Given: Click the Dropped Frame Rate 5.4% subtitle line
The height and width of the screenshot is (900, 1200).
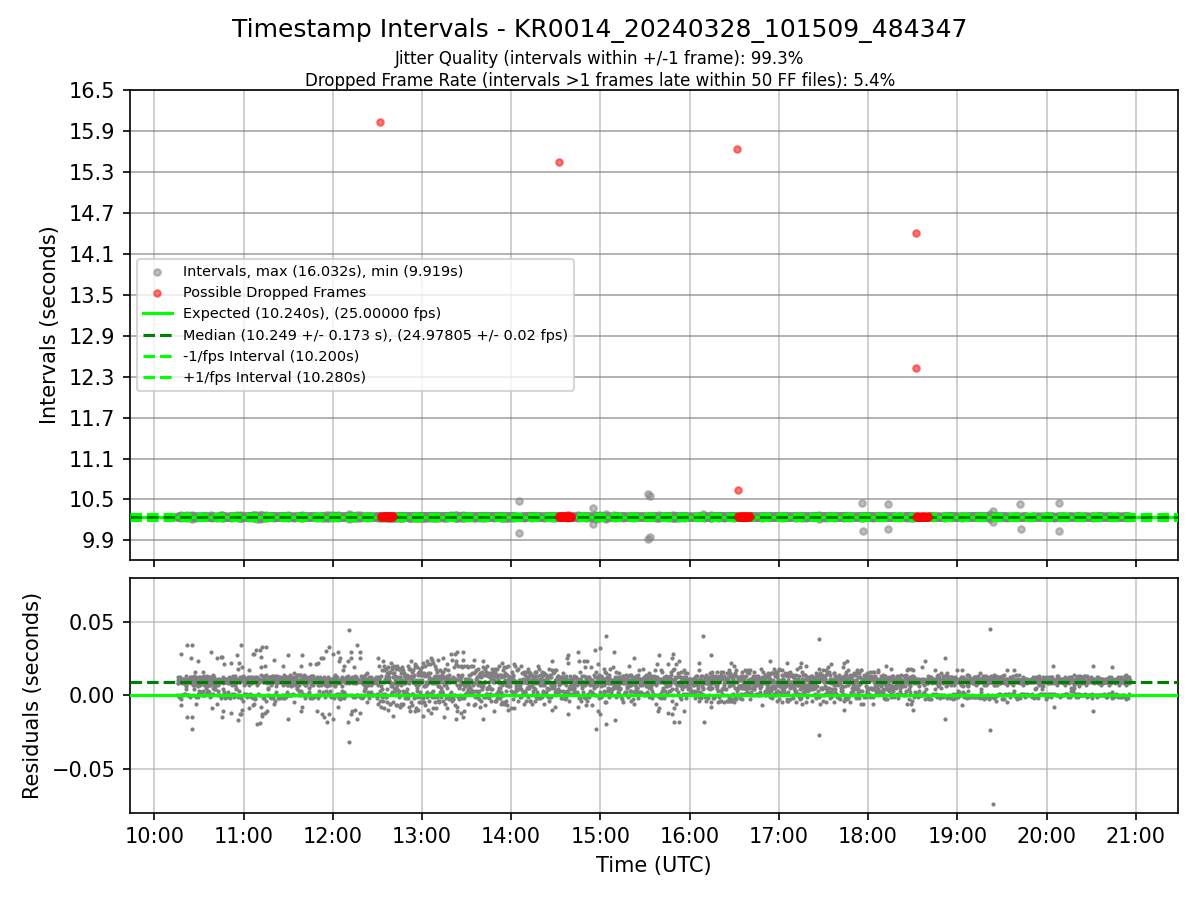Looking at the screenshot, I should click(599, 80).
